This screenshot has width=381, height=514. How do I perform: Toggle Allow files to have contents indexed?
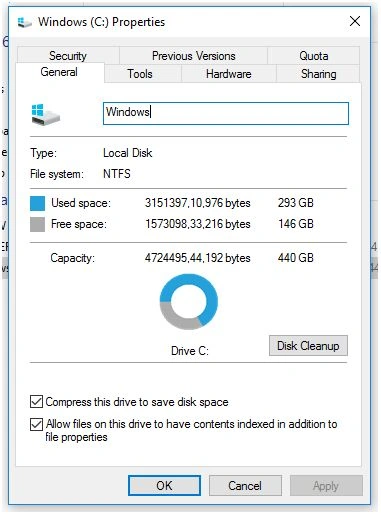(36, 424)
